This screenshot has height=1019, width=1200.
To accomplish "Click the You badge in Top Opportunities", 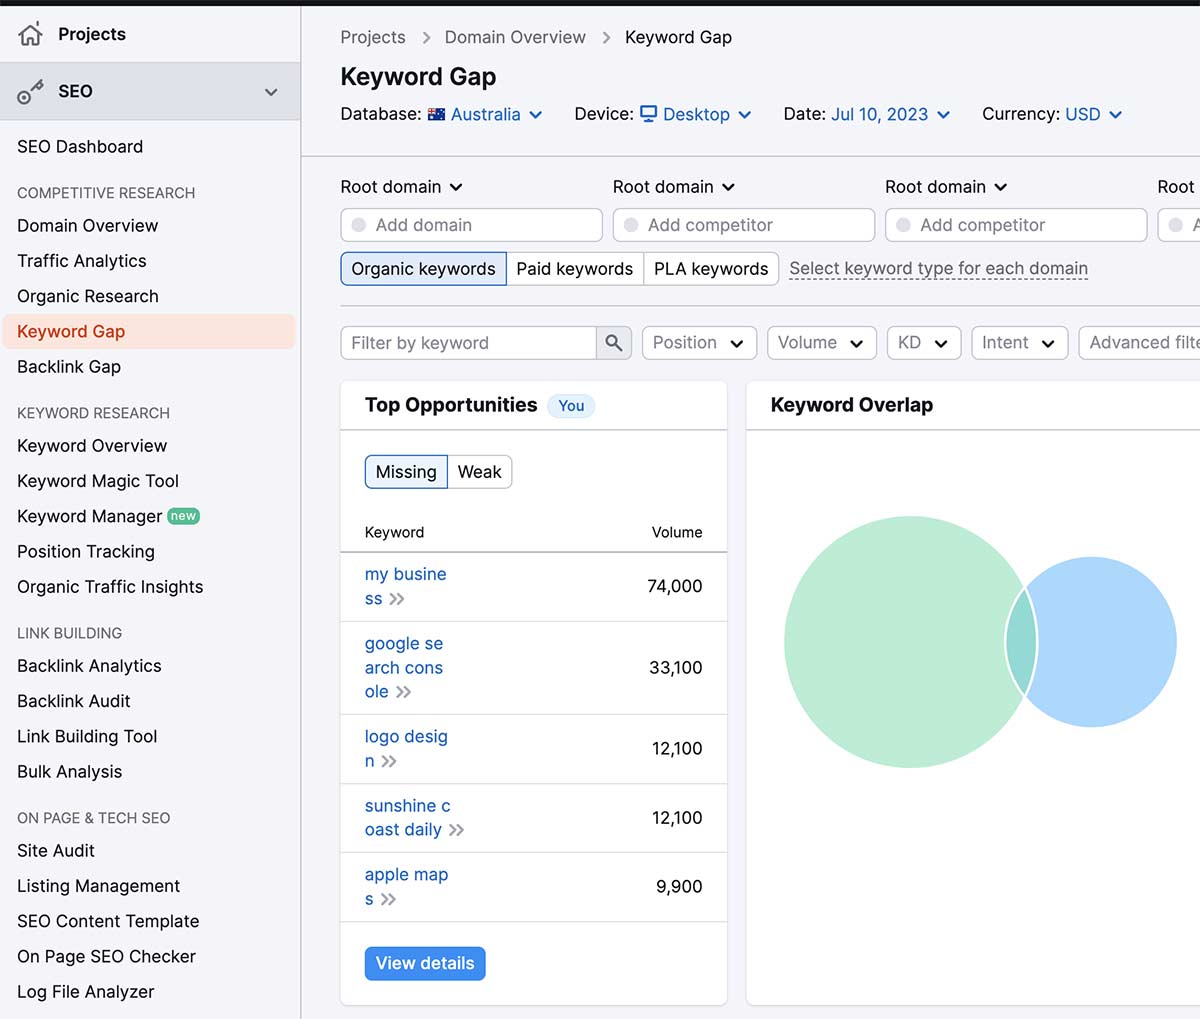I will pos(571,406).
